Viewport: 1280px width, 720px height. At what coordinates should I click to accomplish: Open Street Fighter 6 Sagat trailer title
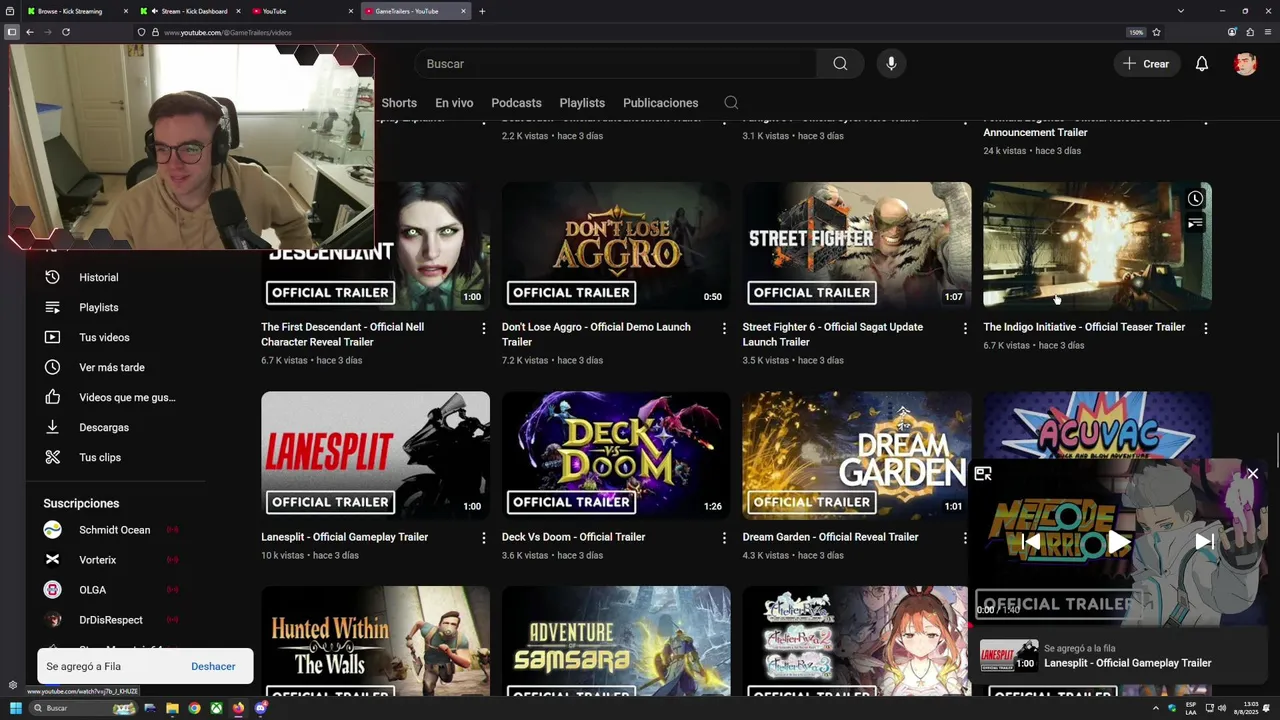[832, 334]
